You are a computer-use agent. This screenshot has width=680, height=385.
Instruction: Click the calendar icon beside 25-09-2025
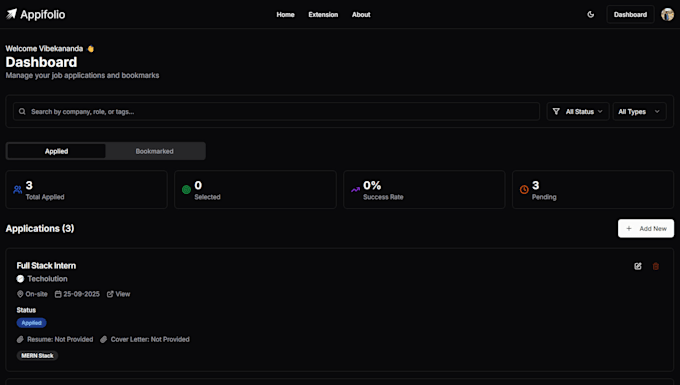58,294
